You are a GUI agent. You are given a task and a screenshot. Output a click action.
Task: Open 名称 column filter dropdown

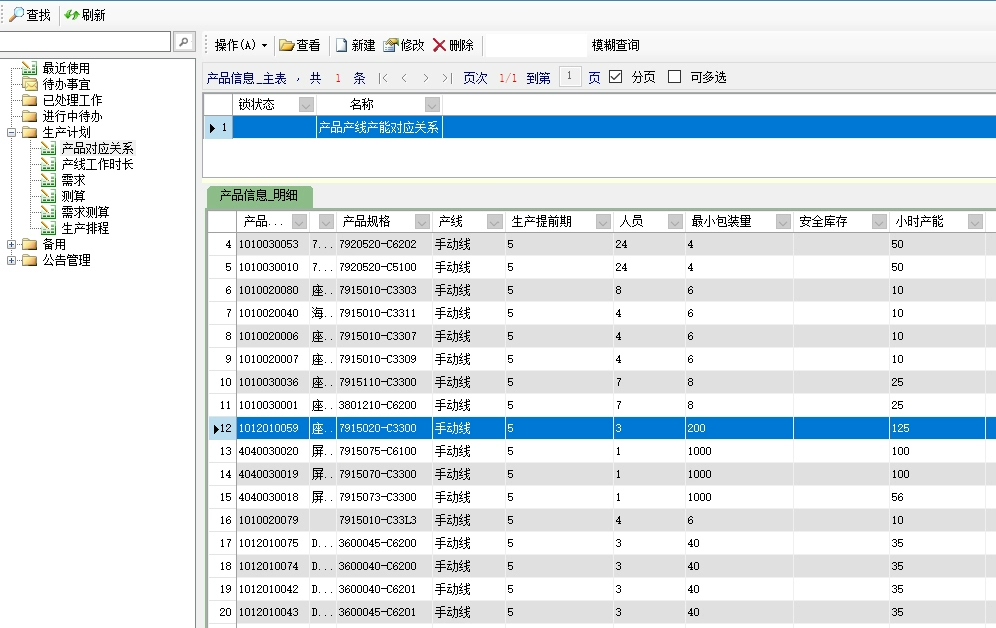[432, 105]
